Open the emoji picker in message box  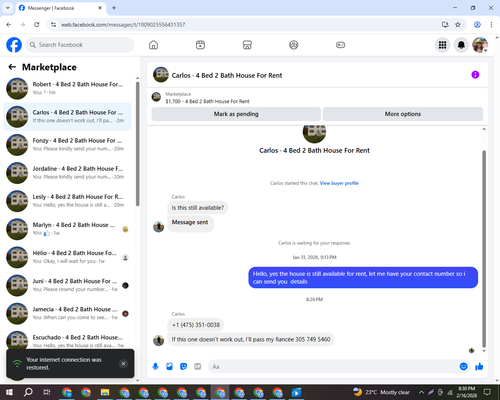(x=463, y=367)
